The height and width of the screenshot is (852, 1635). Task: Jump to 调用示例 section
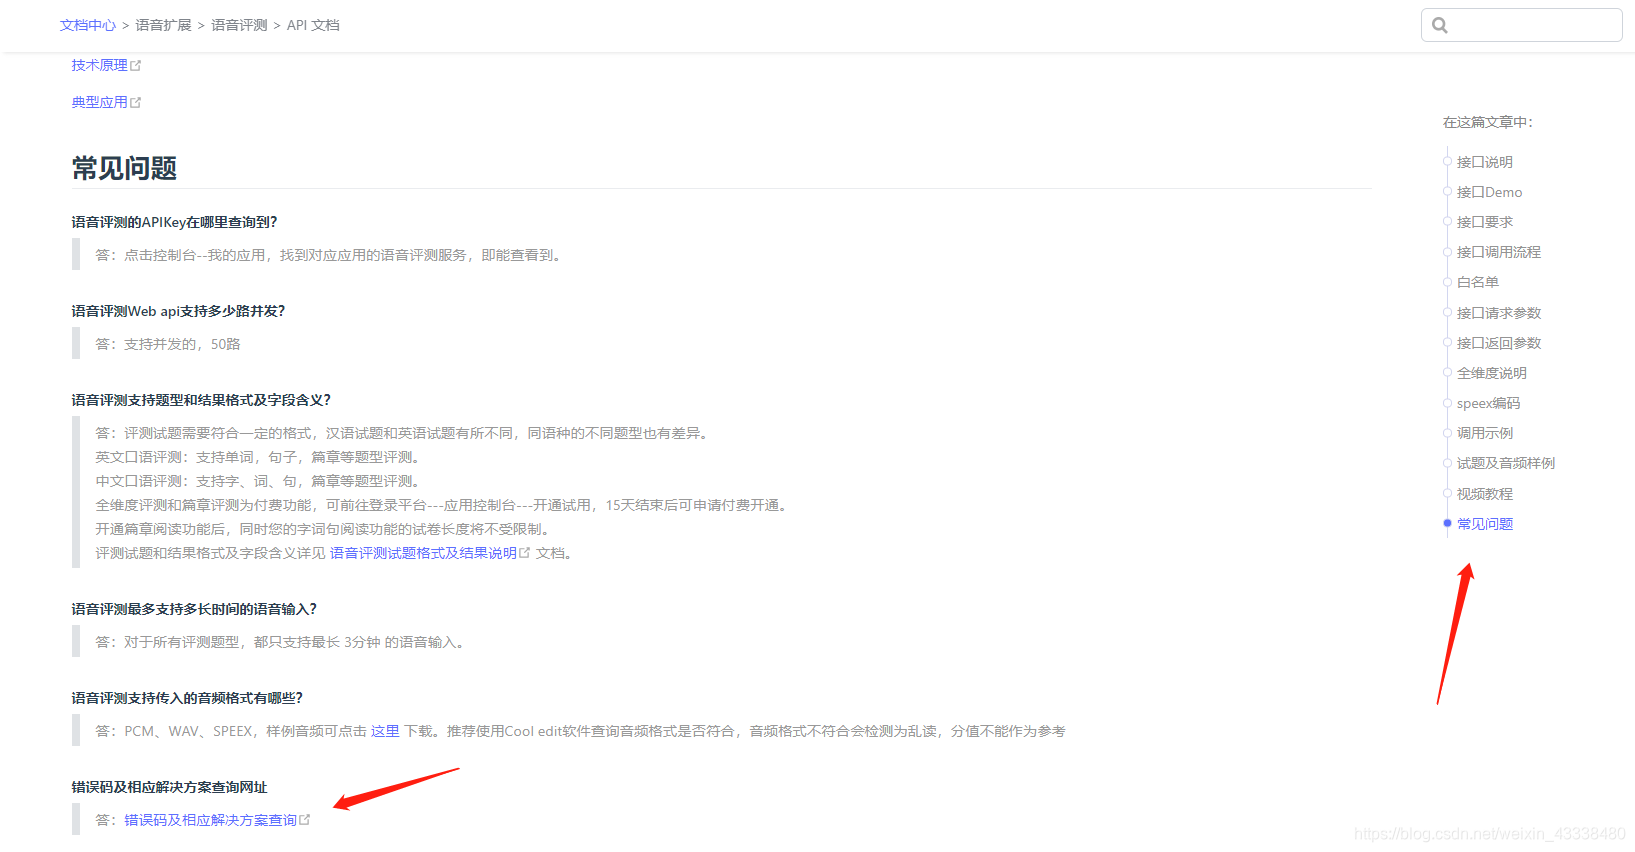pos(1485,433)
